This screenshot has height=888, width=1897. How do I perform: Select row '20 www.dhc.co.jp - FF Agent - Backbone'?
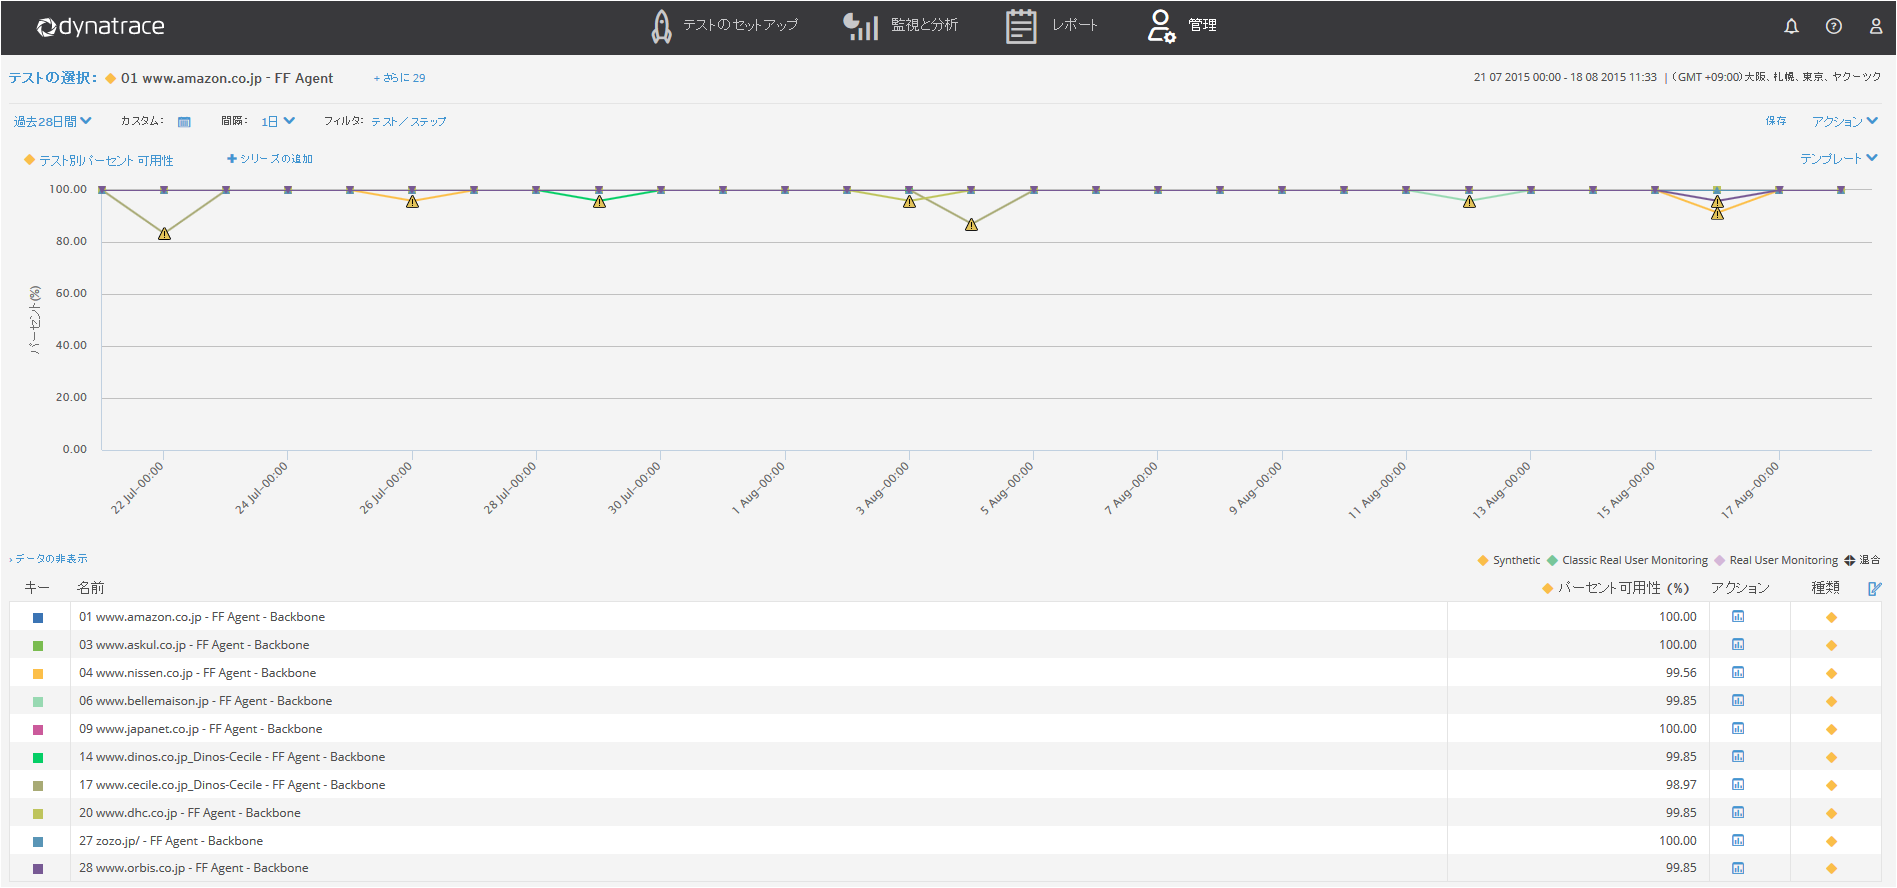click(945, 813)
